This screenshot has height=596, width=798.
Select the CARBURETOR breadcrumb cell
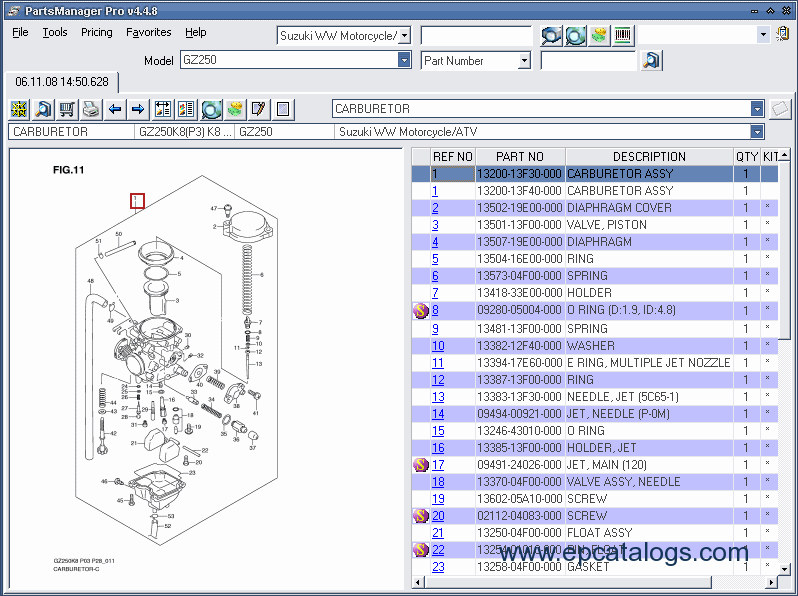tap(71, 132)
